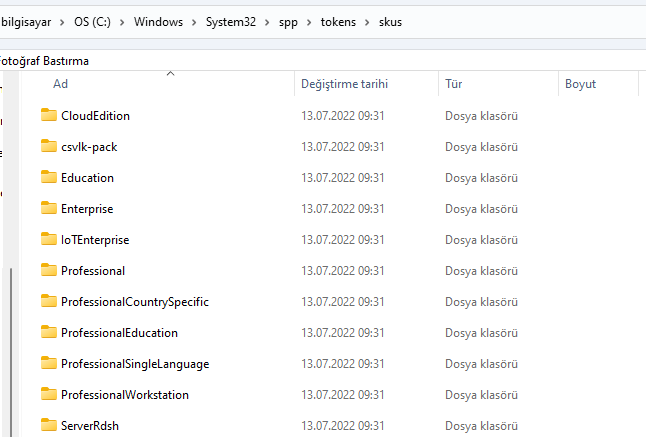Click the csvlk-pack folder icon

(49, 146)
